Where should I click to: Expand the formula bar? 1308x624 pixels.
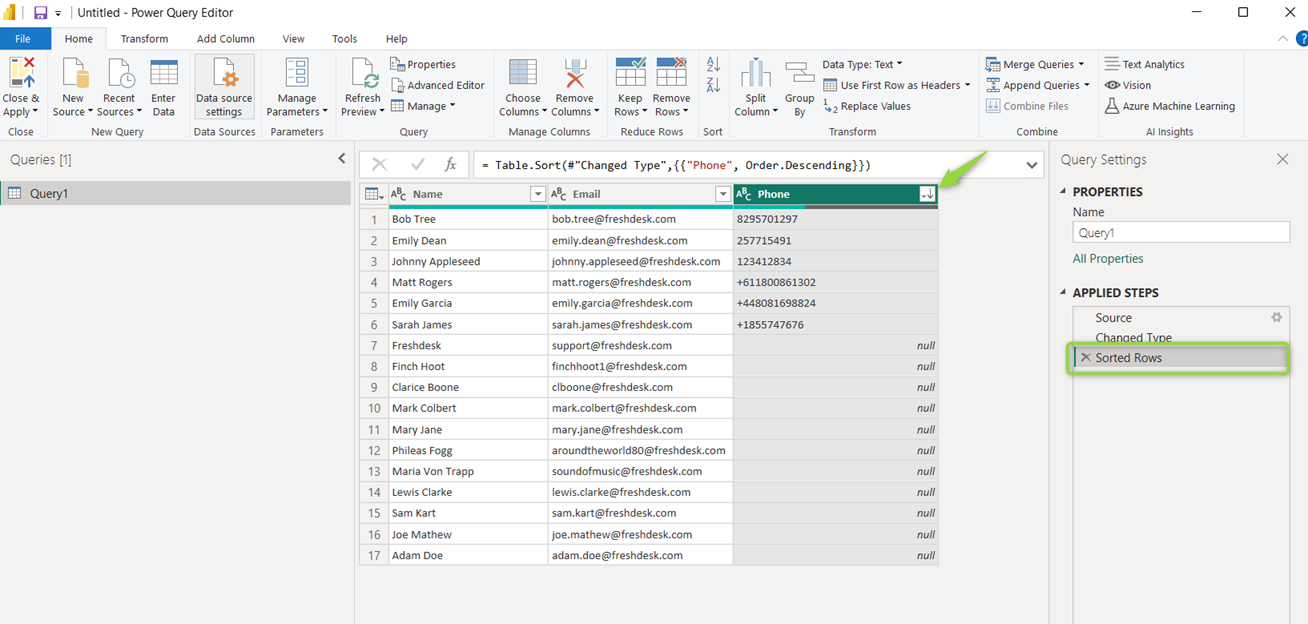coord(1032,165)
